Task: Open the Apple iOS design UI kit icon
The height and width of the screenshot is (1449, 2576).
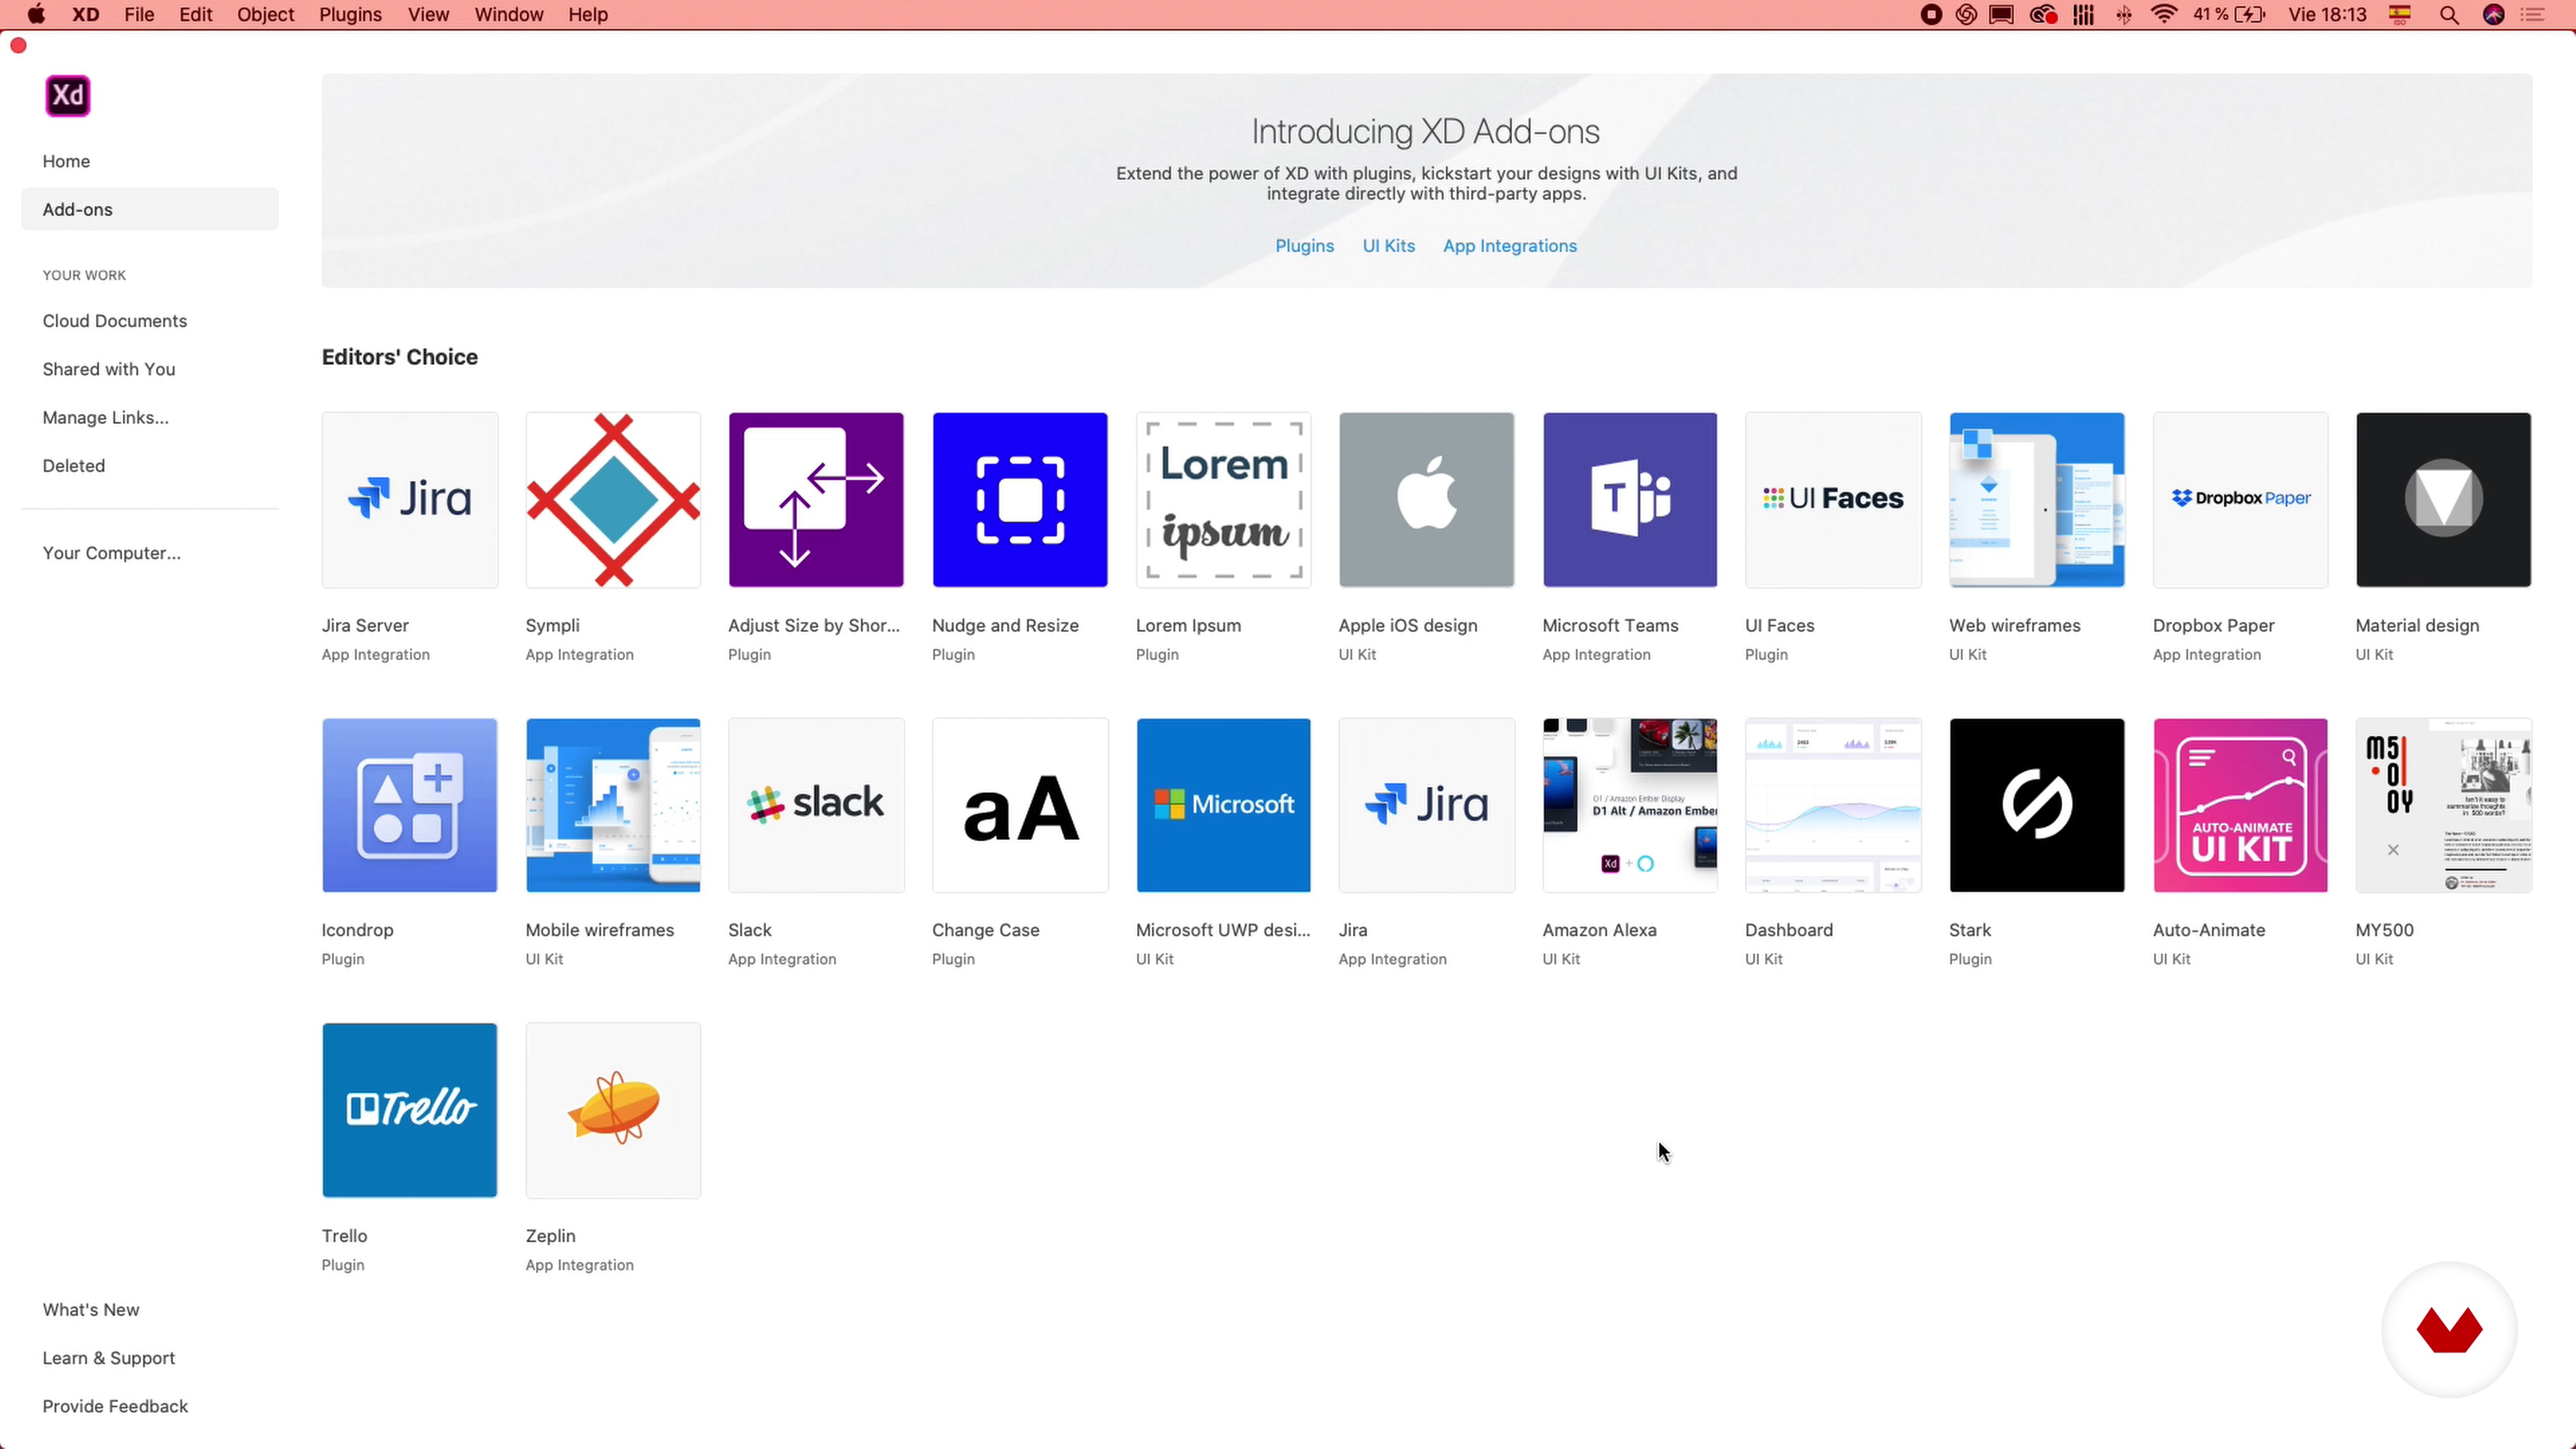Action: (1426, 499)
